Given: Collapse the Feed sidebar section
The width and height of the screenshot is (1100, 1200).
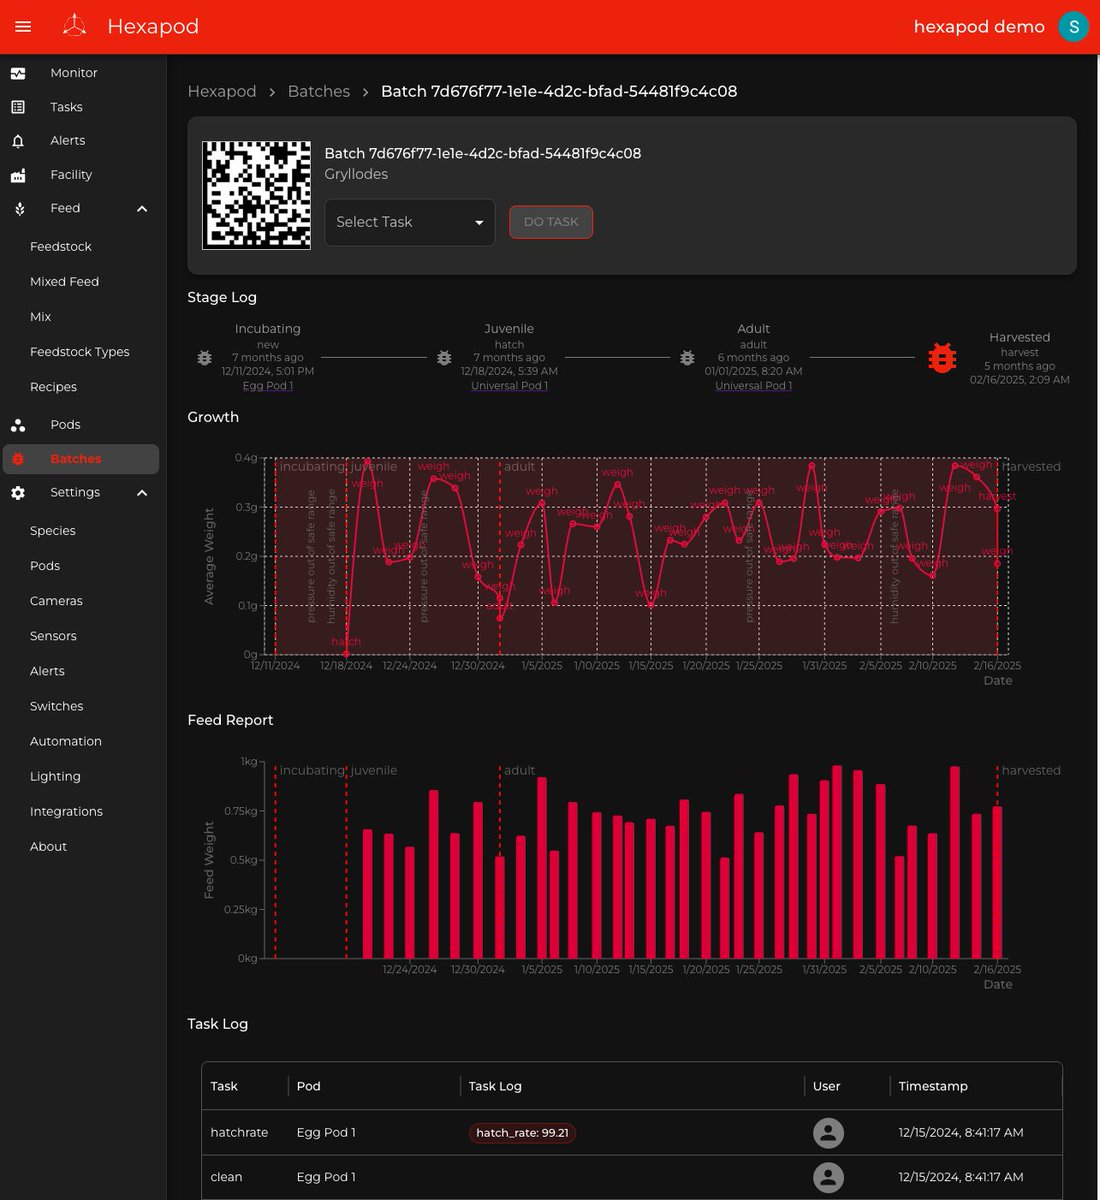Looking at the screenshot, I should click(142, 209).
